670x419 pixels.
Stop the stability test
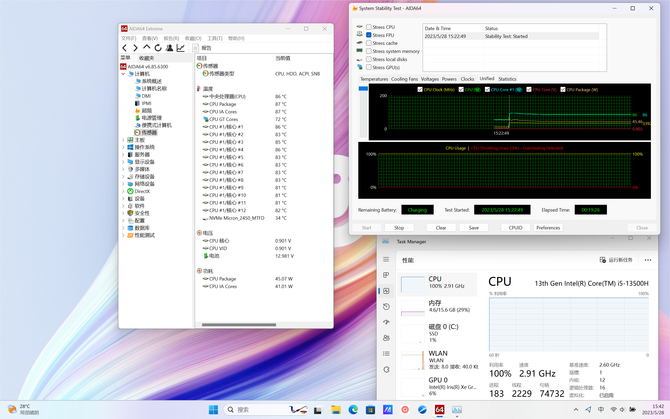coord(399,228)
